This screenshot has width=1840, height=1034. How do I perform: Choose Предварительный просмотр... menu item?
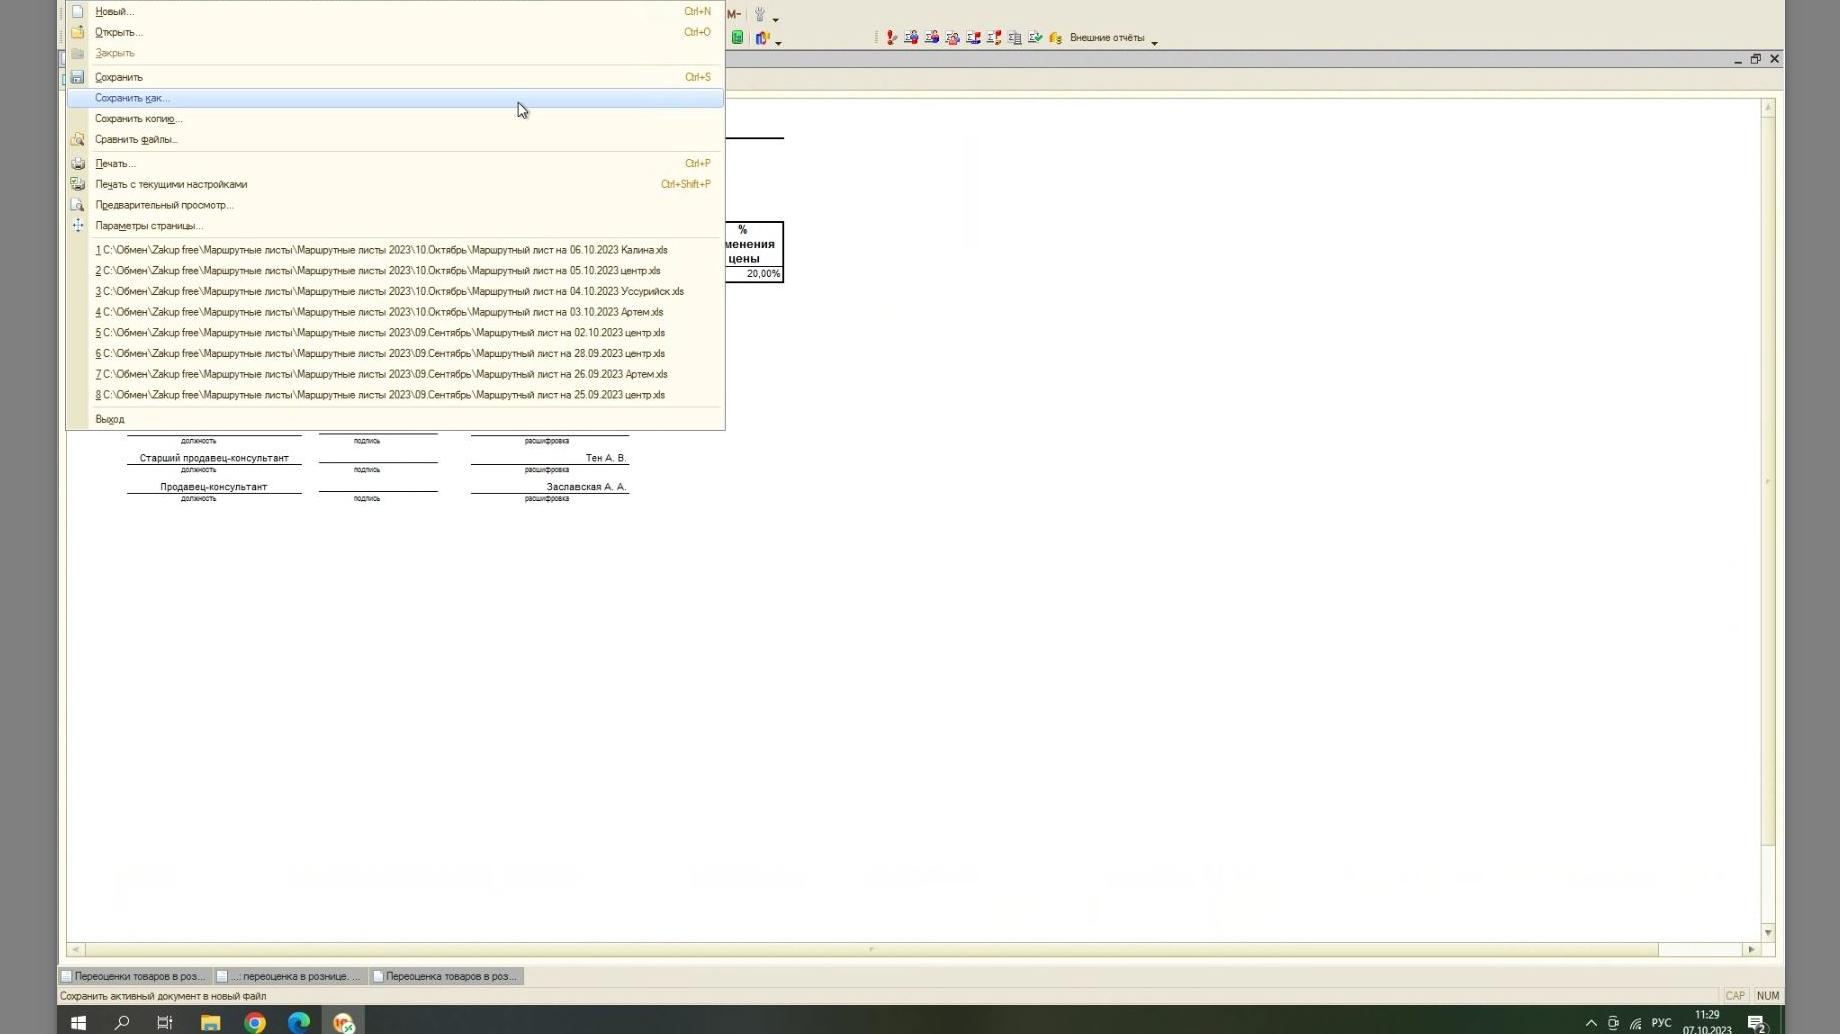point(395,205)
